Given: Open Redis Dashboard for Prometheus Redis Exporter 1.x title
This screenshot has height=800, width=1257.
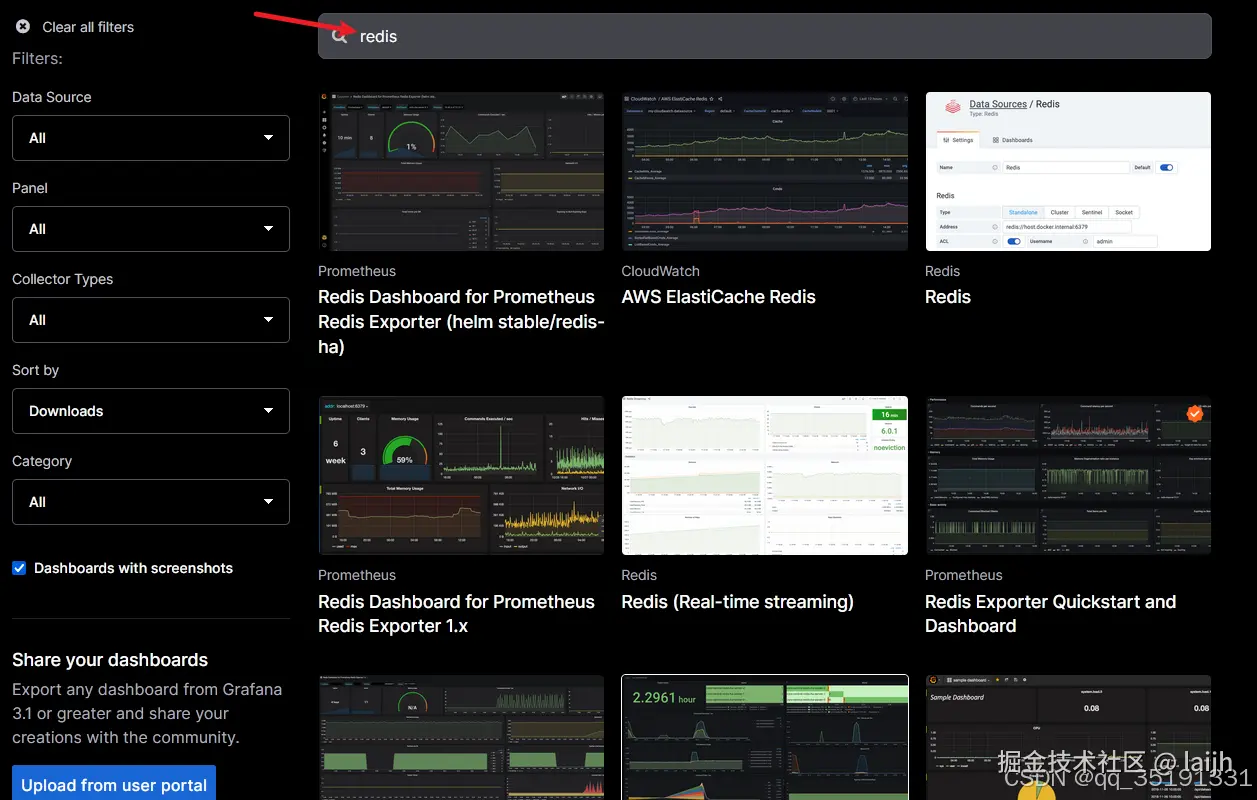Looking at the screenshot, I should point(456,614).
